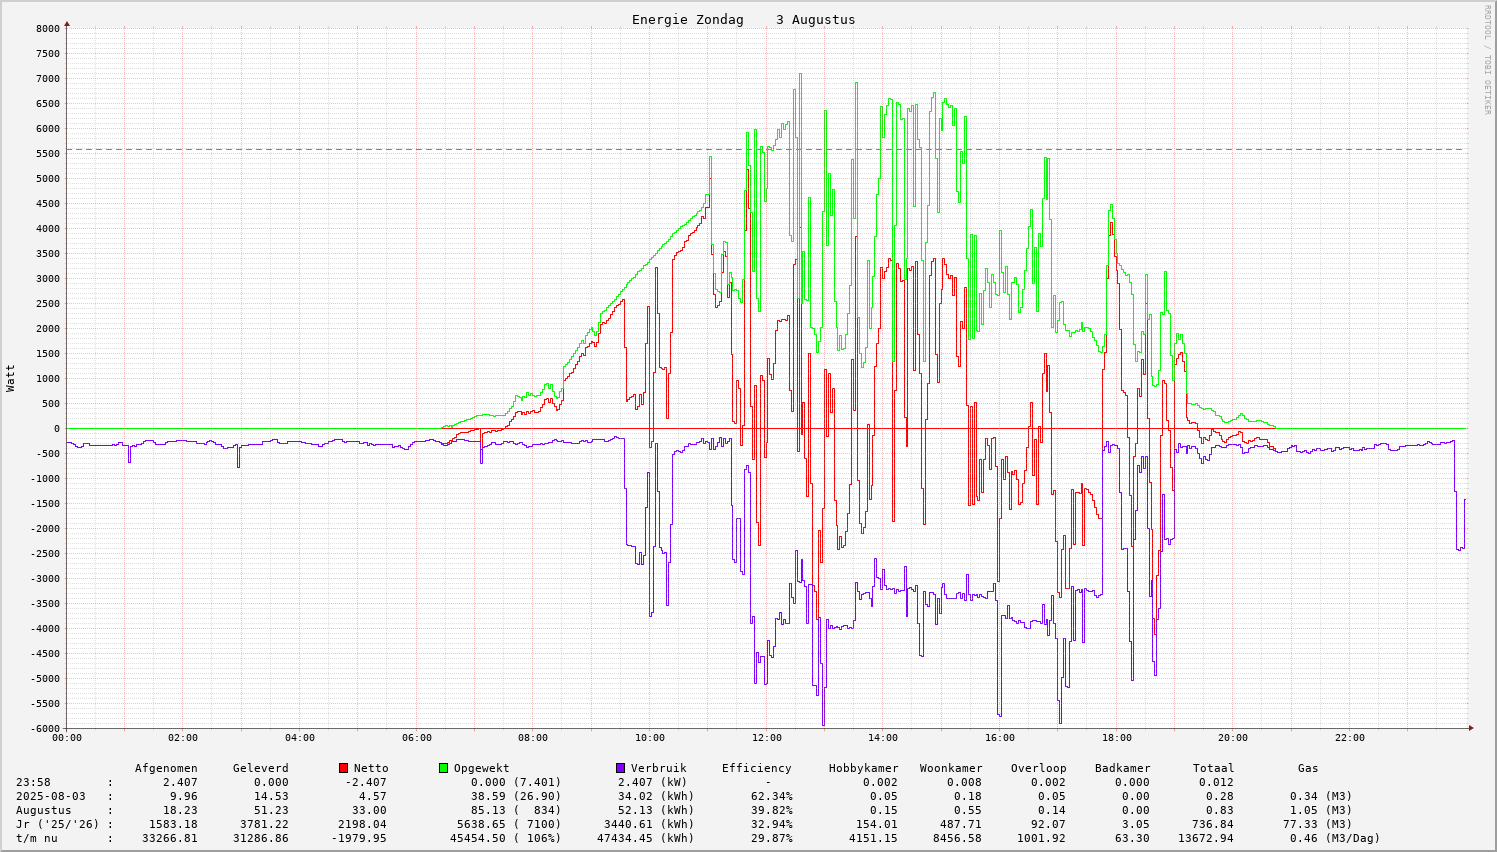The image size is (1497, 852).
Task: Click the t/m nu row label
Action: pyautogui.click(x=36, y=838)
